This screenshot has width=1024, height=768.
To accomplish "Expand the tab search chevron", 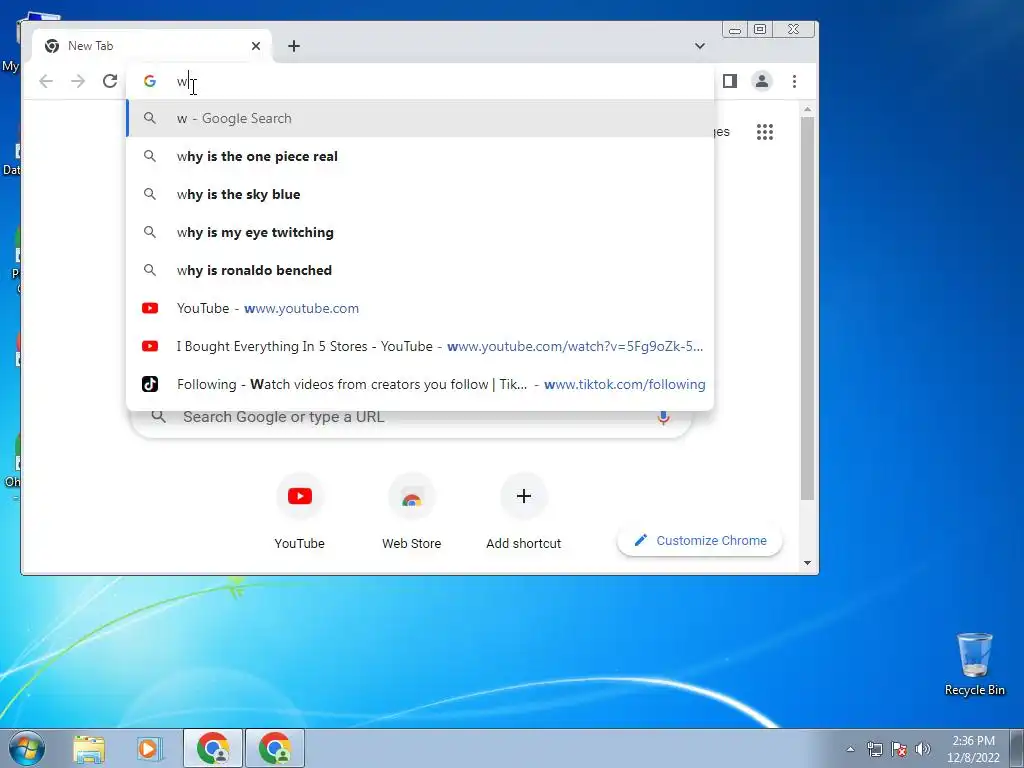I will [699, 46].
